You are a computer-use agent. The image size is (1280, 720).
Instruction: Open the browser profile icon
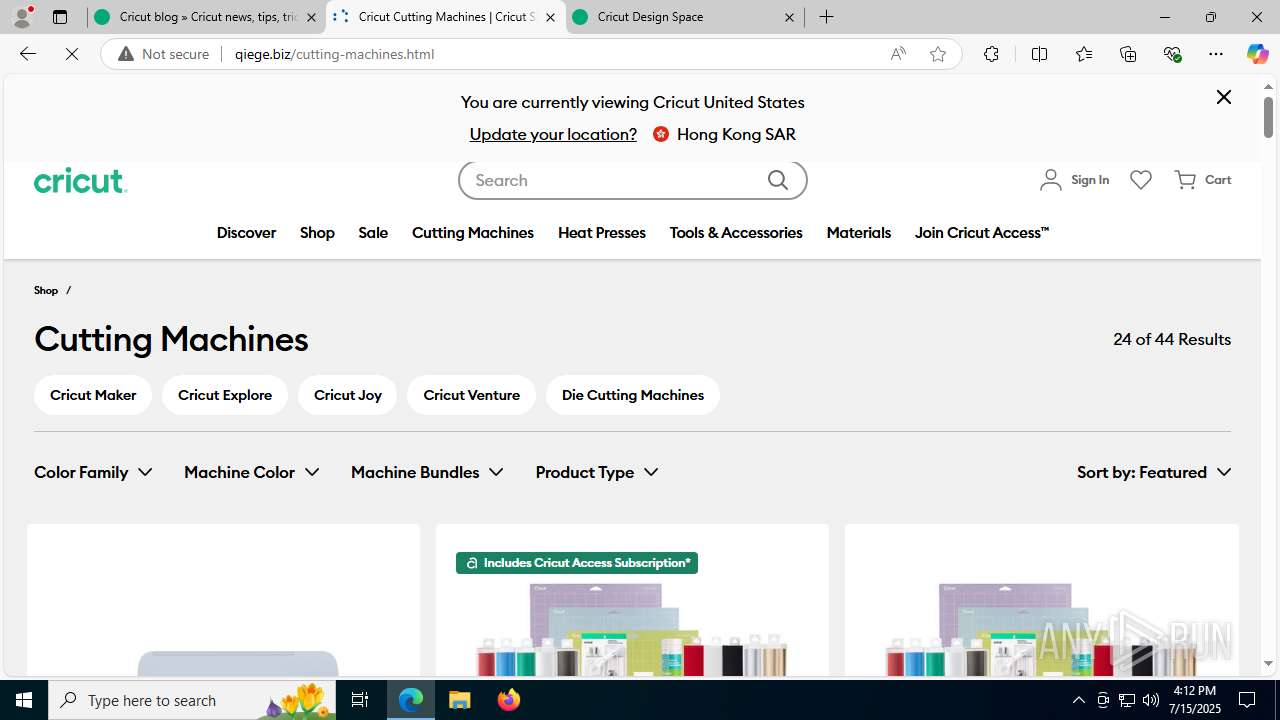point(22,17)
